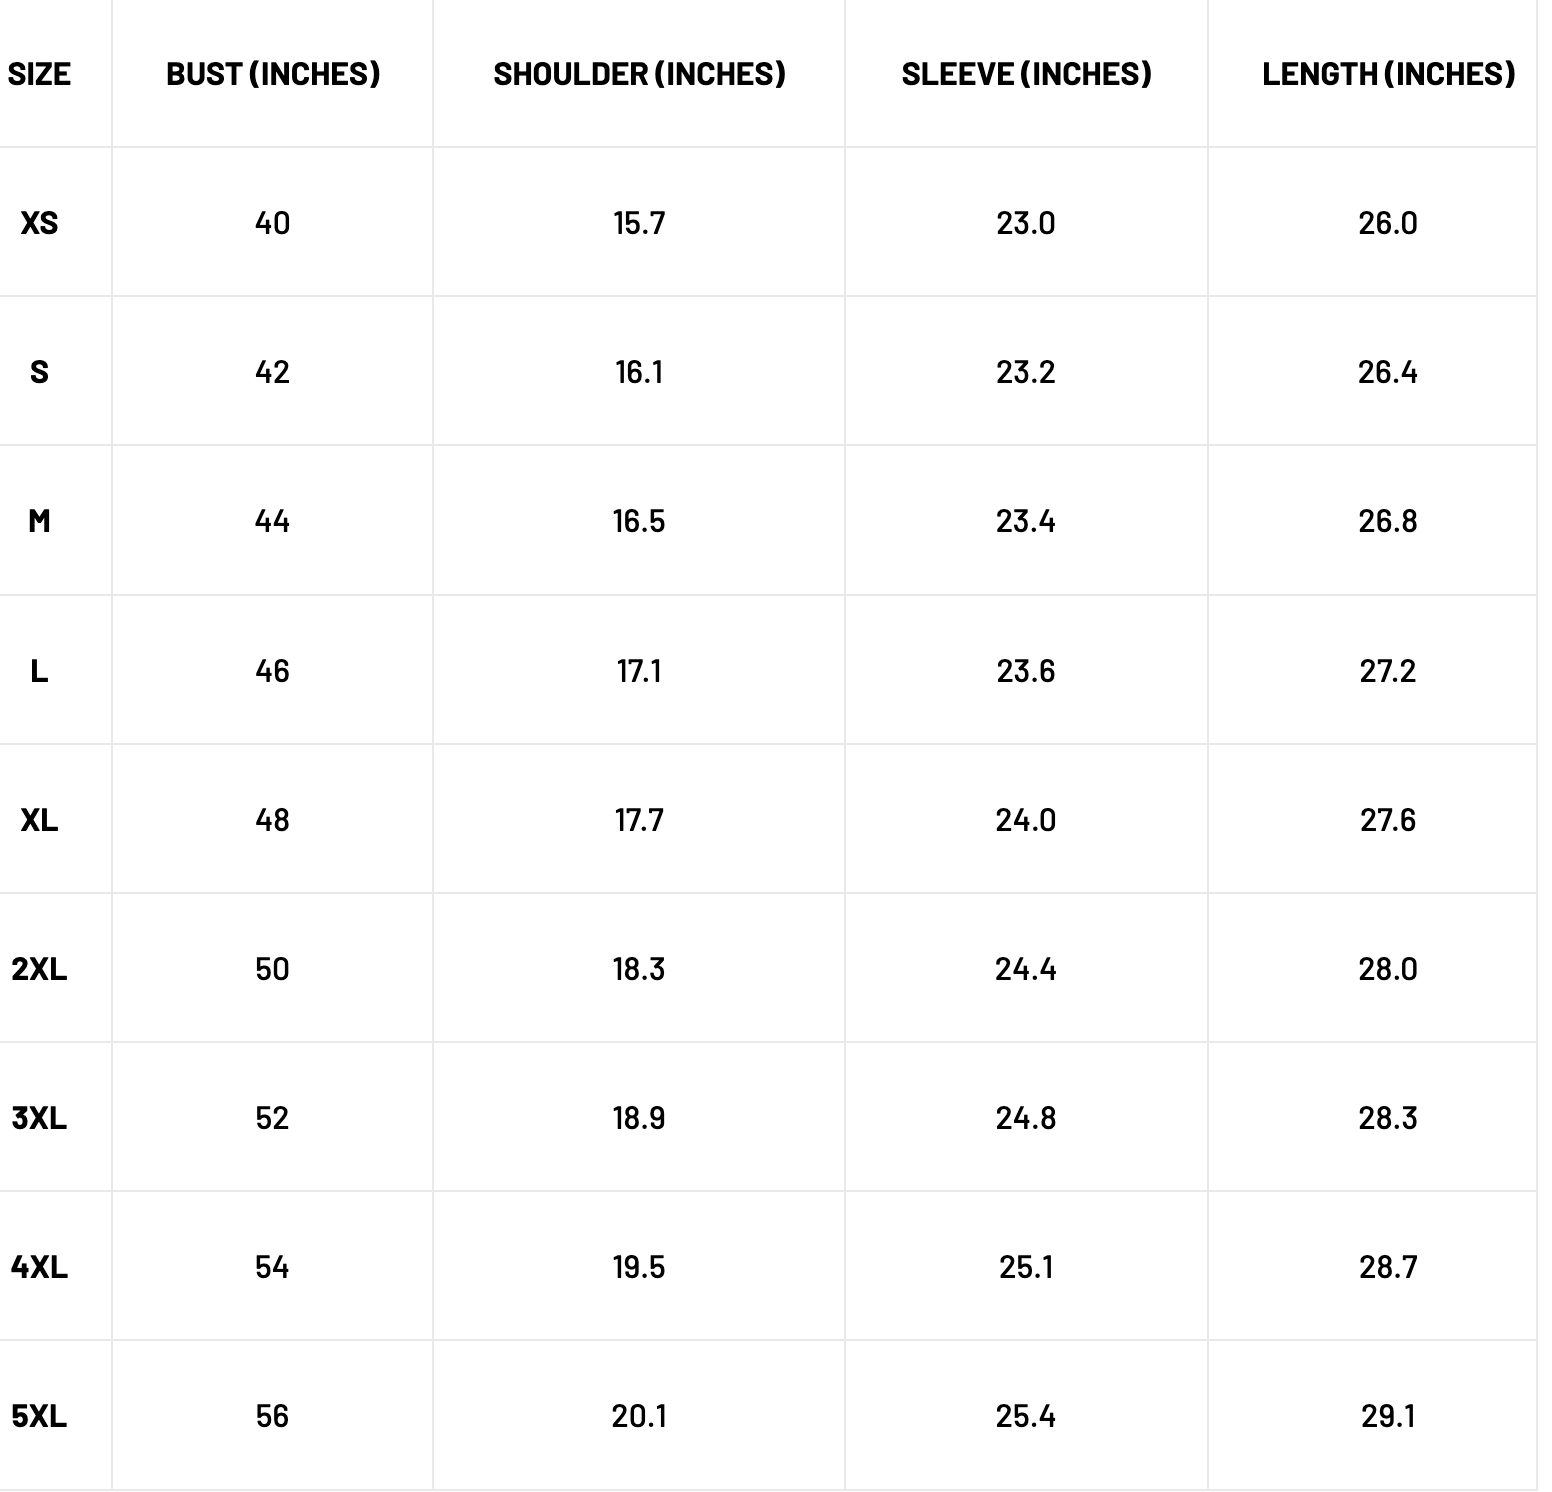This screenshot has width=1552, height=1492.
Task: Select sleeve value 25.1 for 4XL
Action: tap(1026, 1267)
